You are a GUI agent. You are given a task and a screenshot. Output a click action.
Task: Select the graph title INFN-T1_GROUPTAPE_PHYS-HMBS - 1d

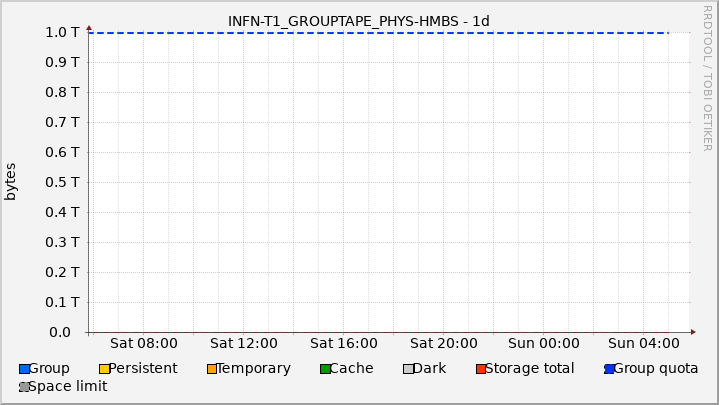point(359,21)
